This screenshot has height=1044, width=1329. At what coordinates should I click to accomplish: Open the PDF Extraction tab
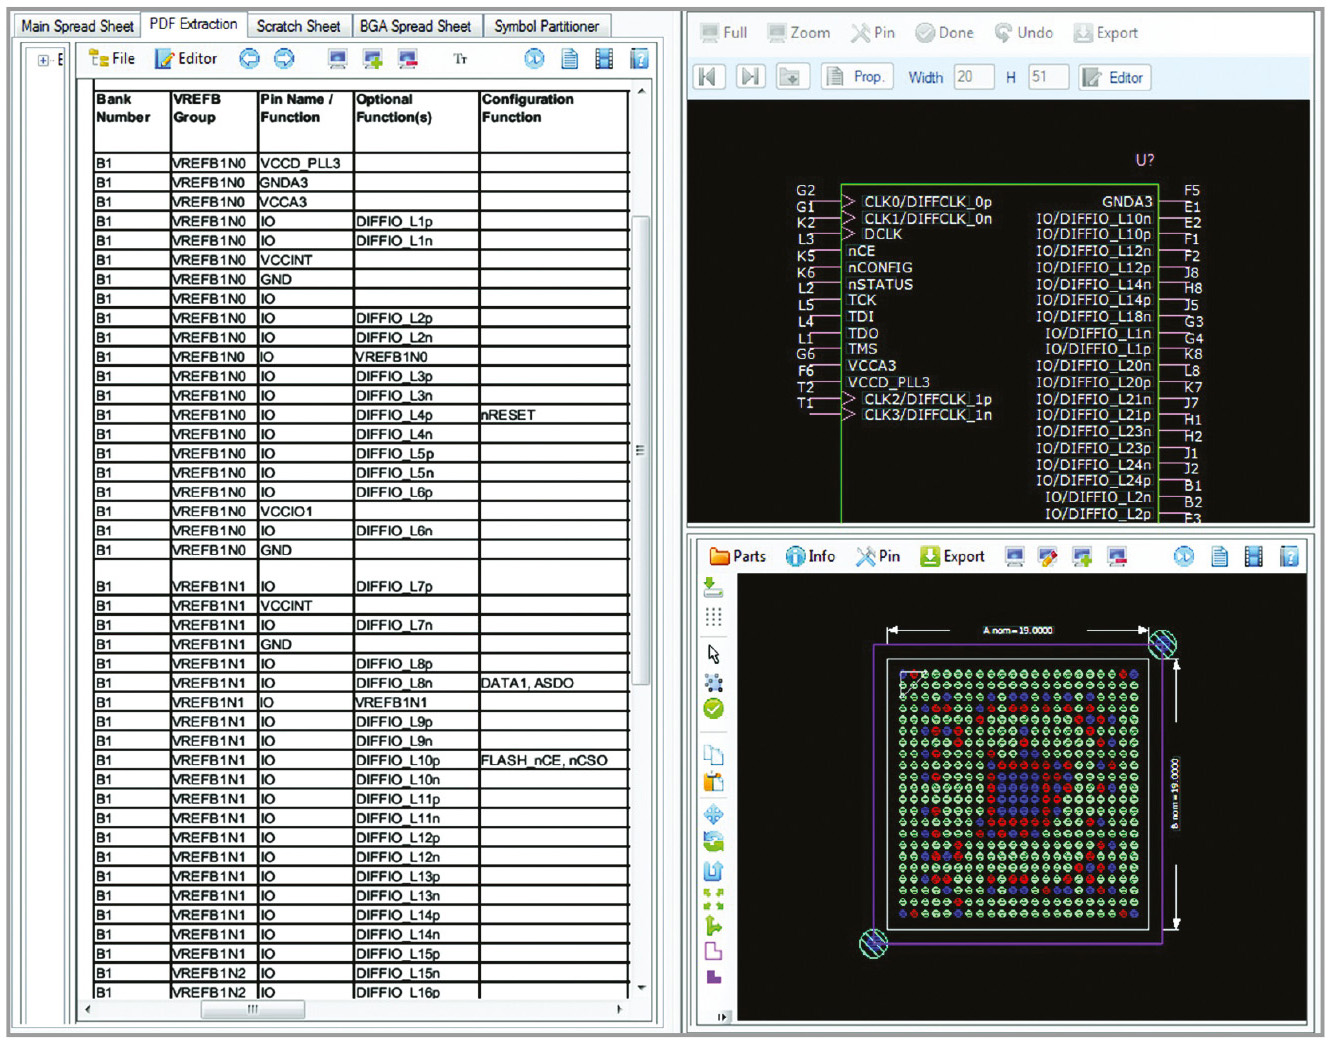[x=193, y=24]
